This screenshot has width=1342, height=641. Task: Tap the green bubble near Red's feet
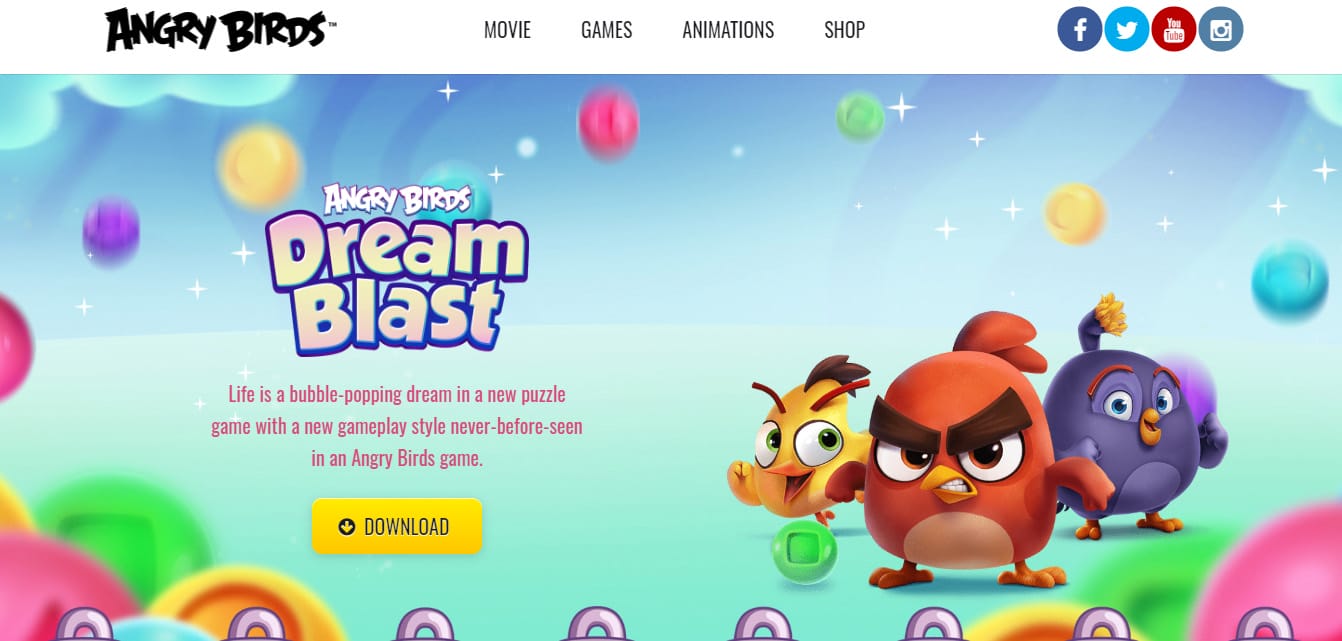(804, 550)
